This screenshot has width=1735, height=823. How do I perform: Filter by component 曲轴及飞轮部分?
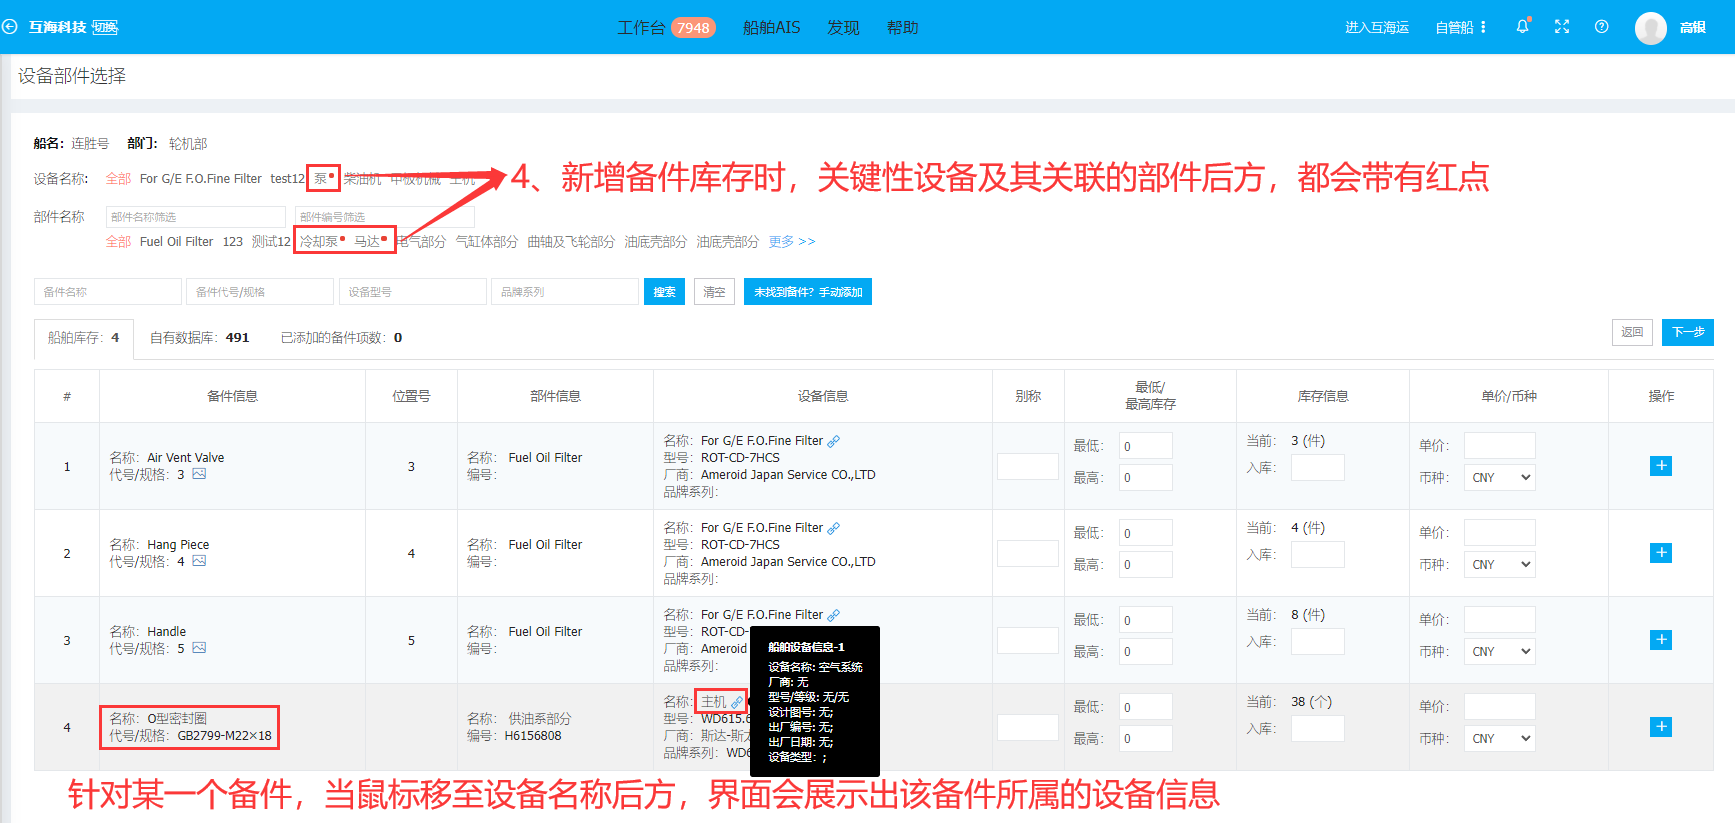tap(571, 242)
